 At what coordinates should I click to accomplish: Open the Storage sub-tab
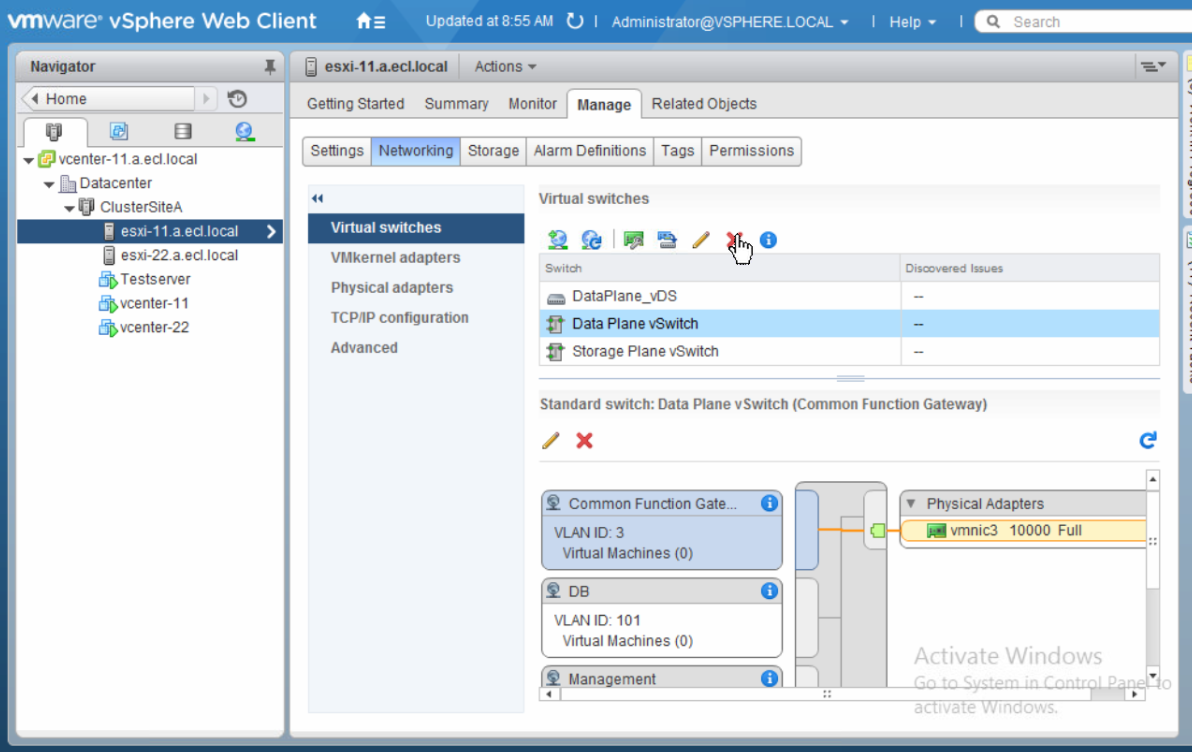coord(493,151)
